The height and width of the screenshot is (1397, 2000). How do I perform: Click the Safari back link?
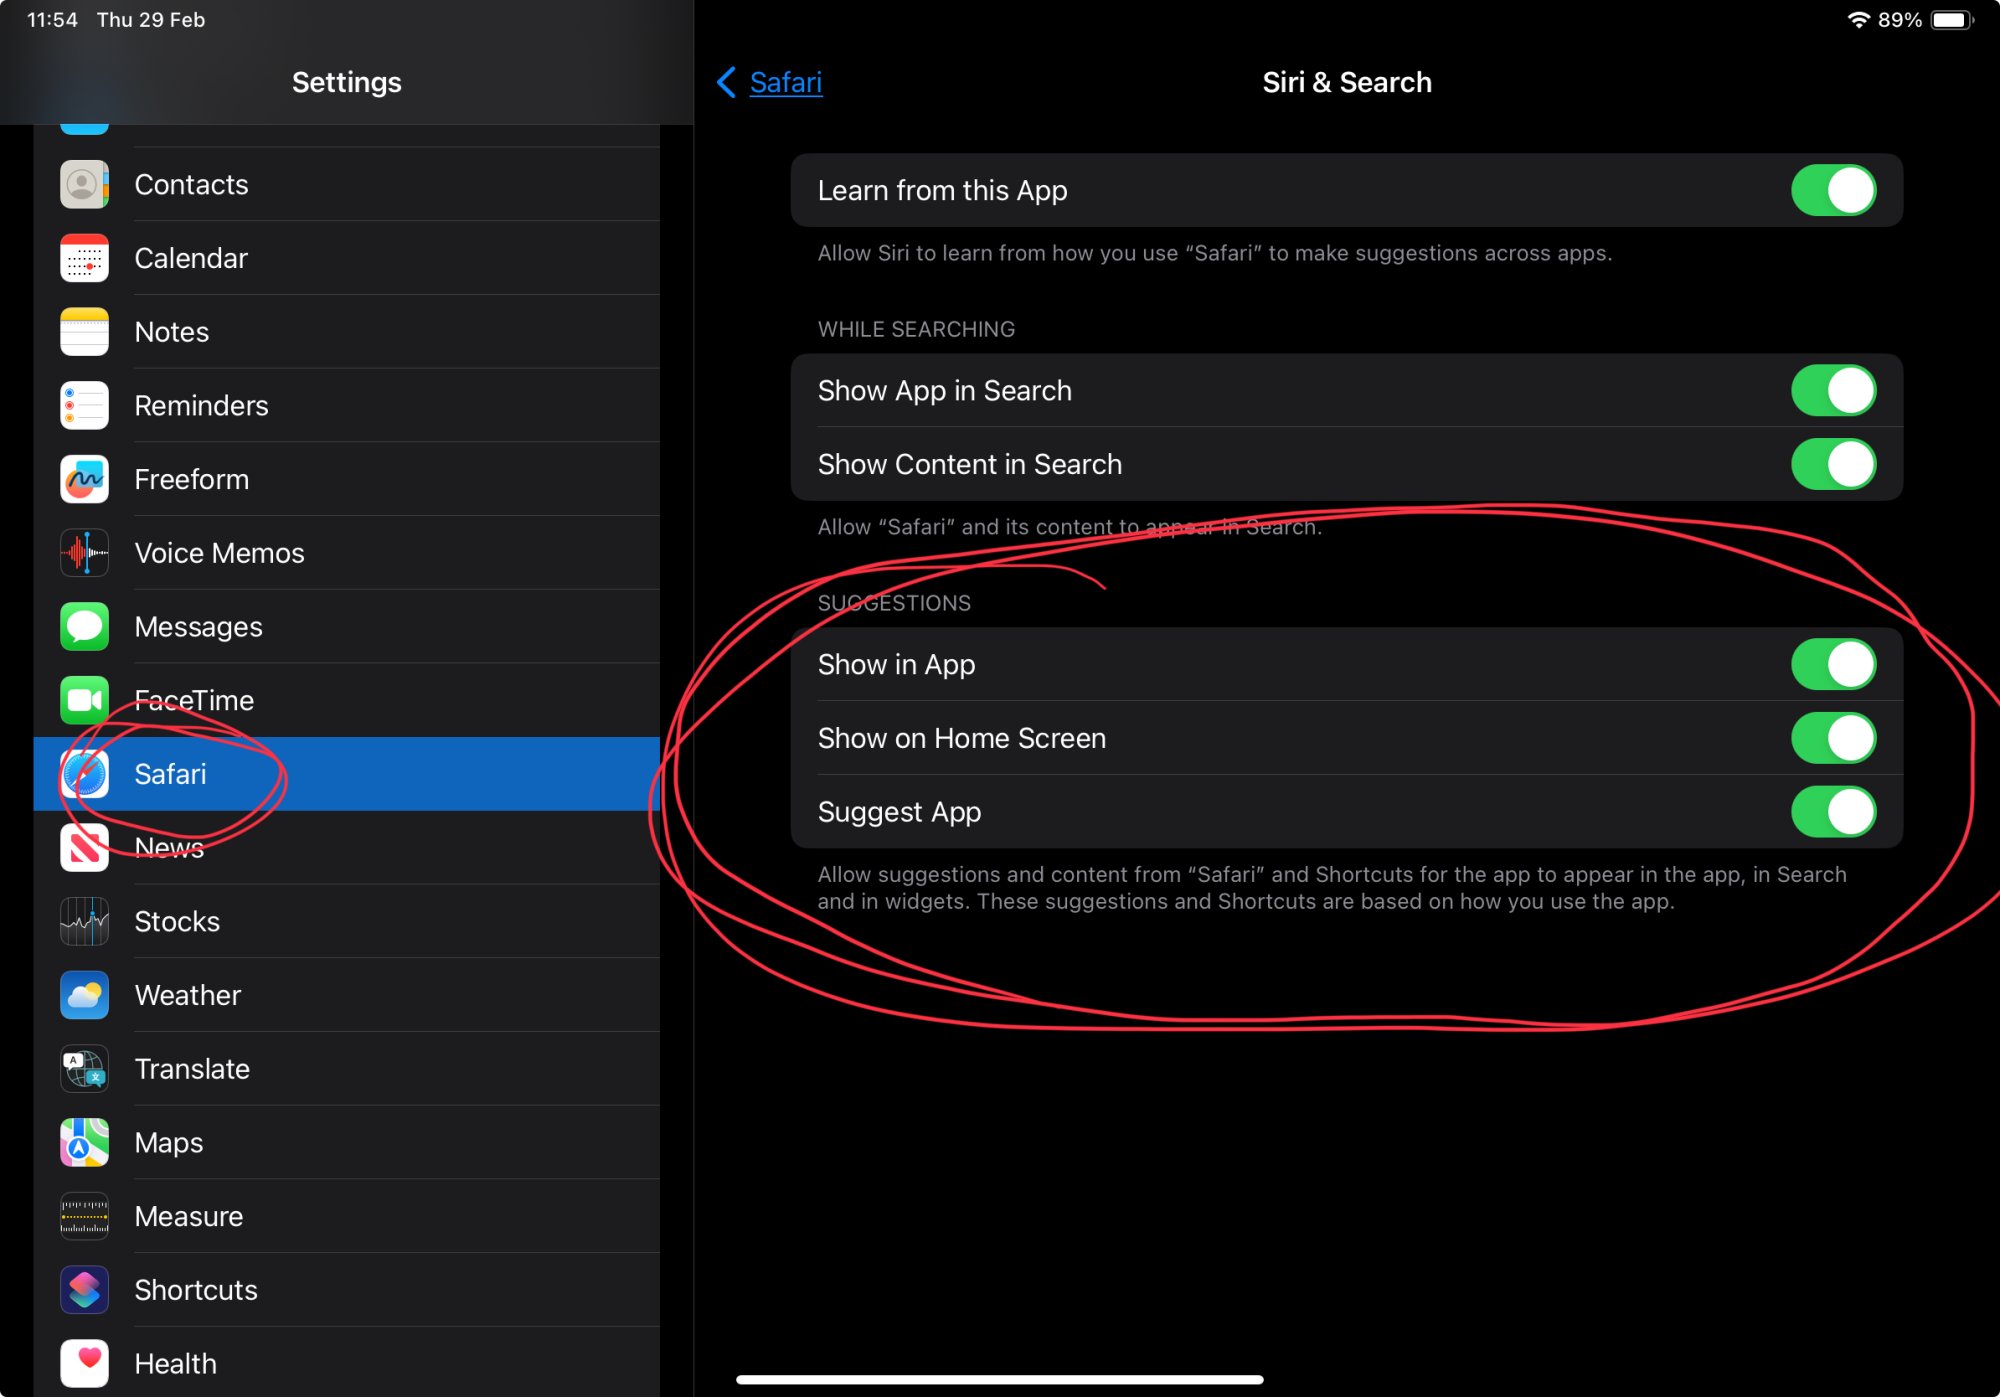point(786,82)
